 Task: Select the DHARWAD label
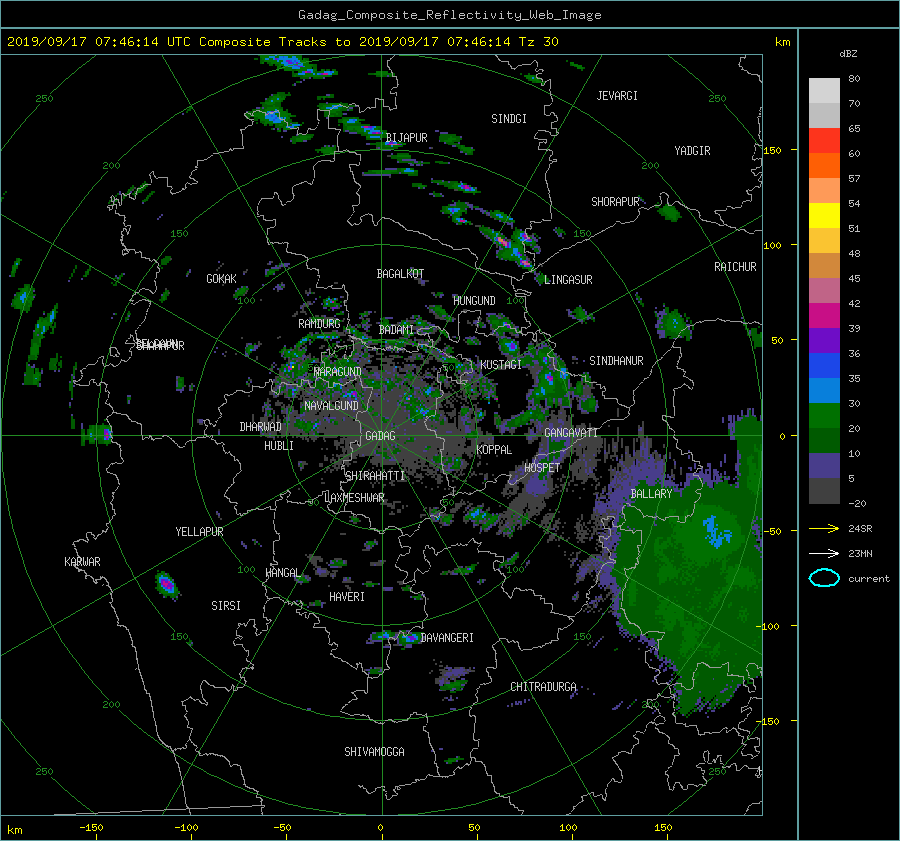pos(261,427)
